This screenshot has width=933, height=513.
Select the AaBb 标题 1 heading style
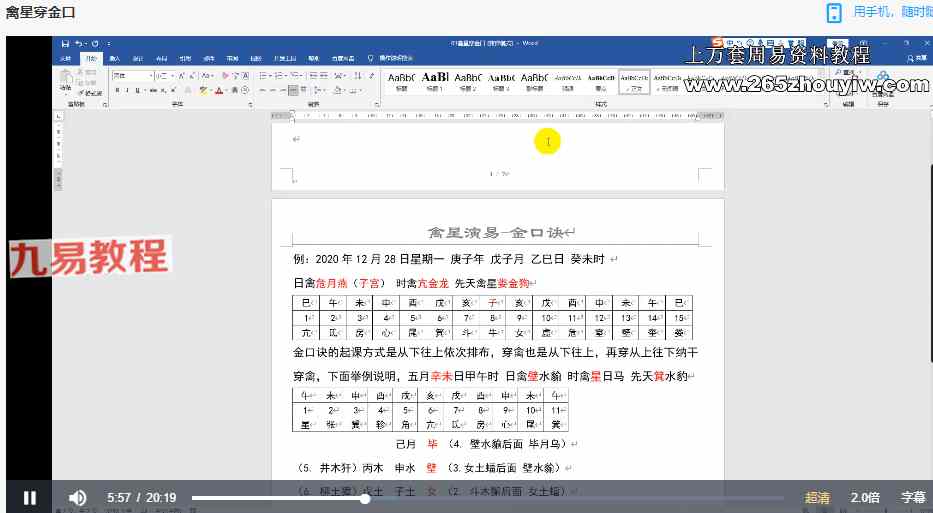coord(435,79)
